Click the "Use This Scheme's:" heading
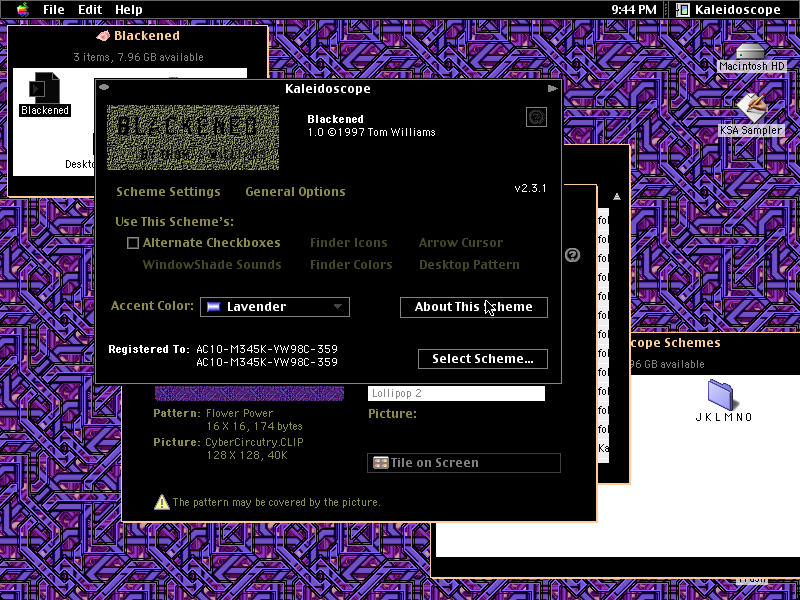Screen dimensions: 800x600 [x=174, y=222]
